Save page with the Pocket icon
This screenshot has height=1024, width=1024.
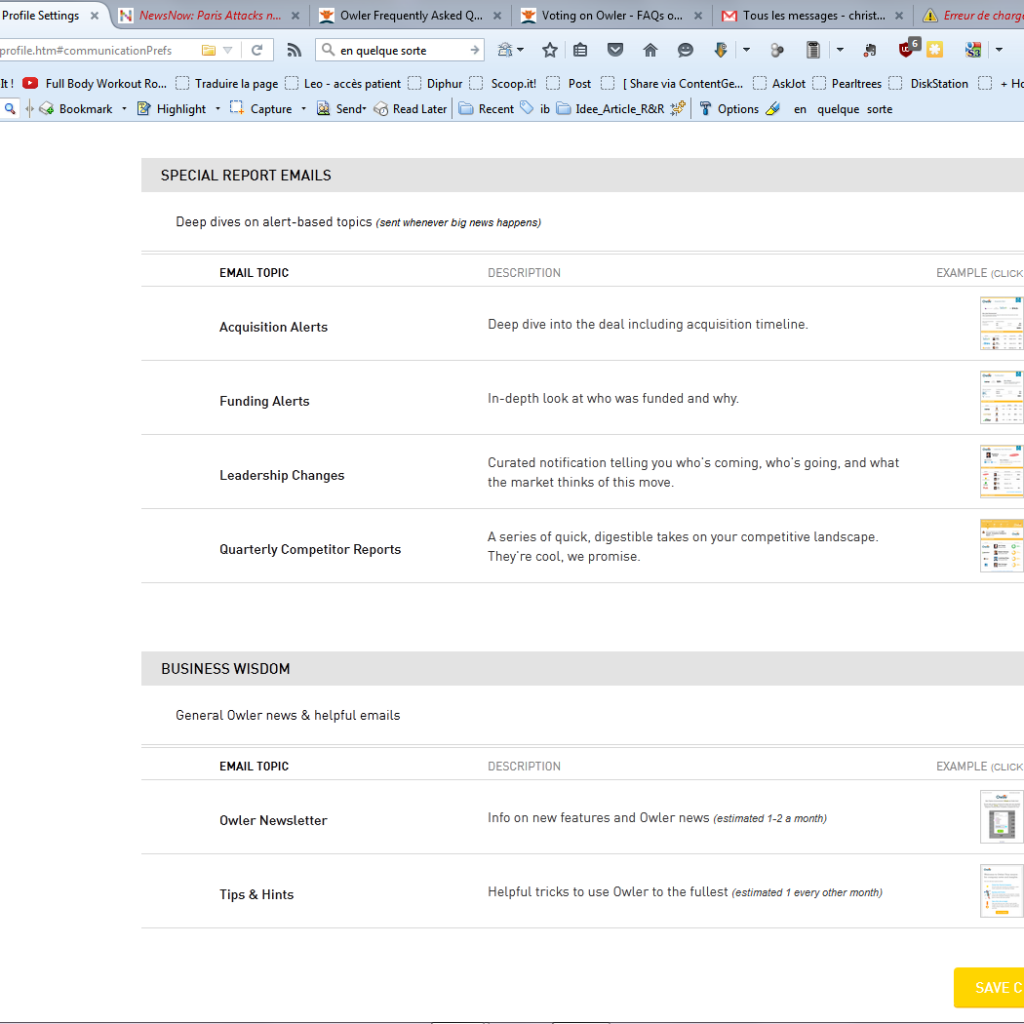(x=615, y=50)
